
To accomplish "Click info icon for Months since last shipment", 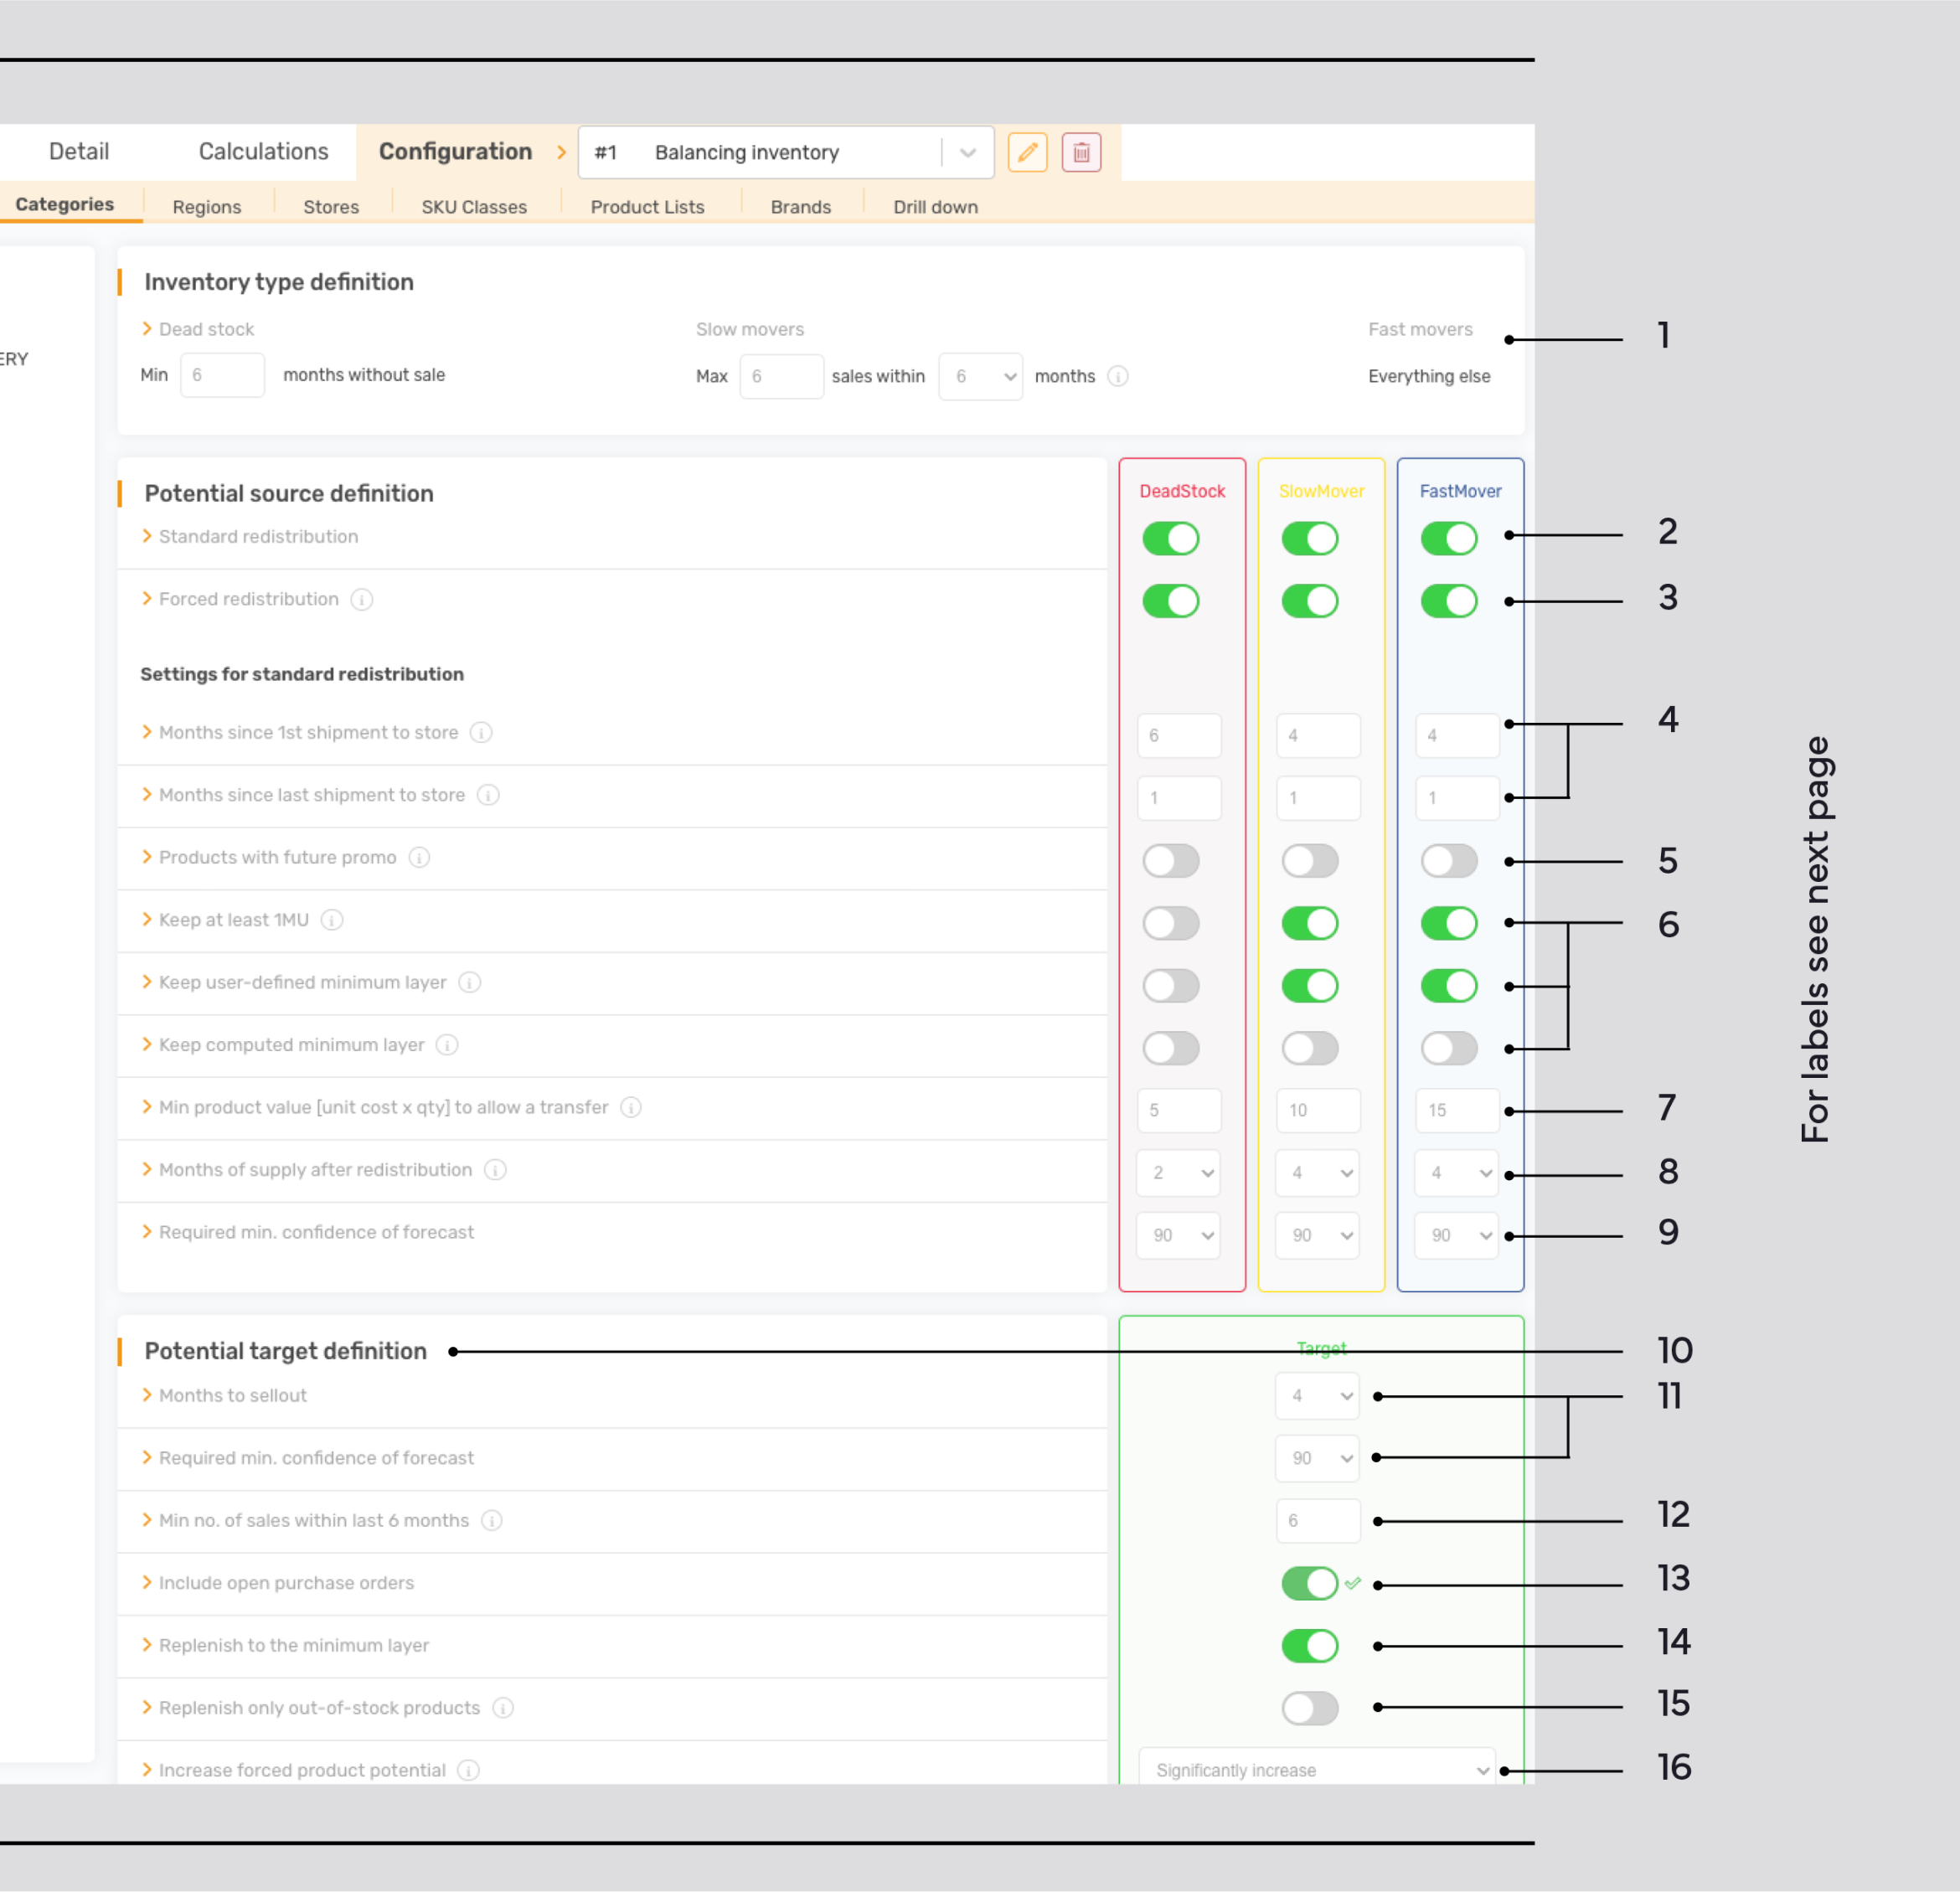I will click(488, 795).
